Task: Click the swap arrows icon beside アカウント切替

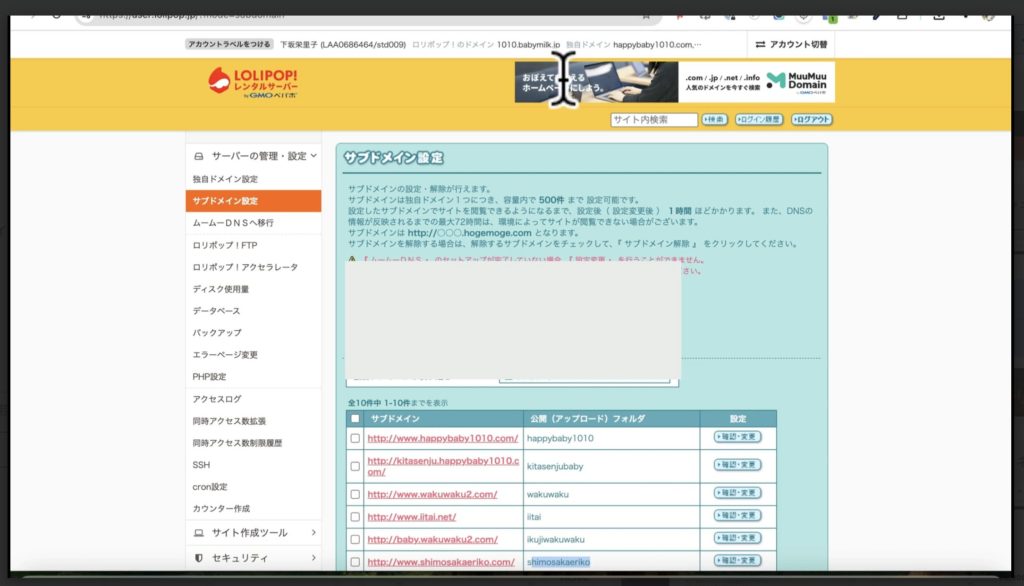Action: (758, 44)
